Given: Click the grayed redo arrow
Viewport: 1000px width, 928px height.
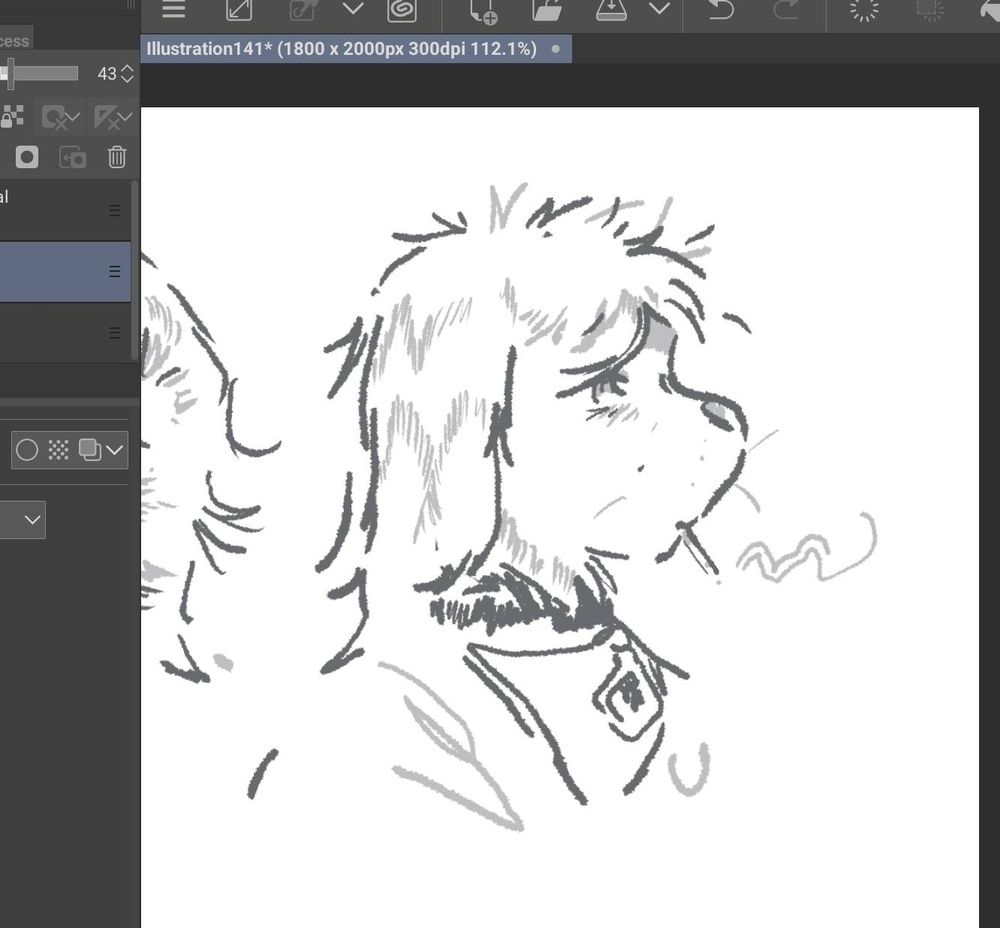Looking at the screenshot, I should (785, 9).
